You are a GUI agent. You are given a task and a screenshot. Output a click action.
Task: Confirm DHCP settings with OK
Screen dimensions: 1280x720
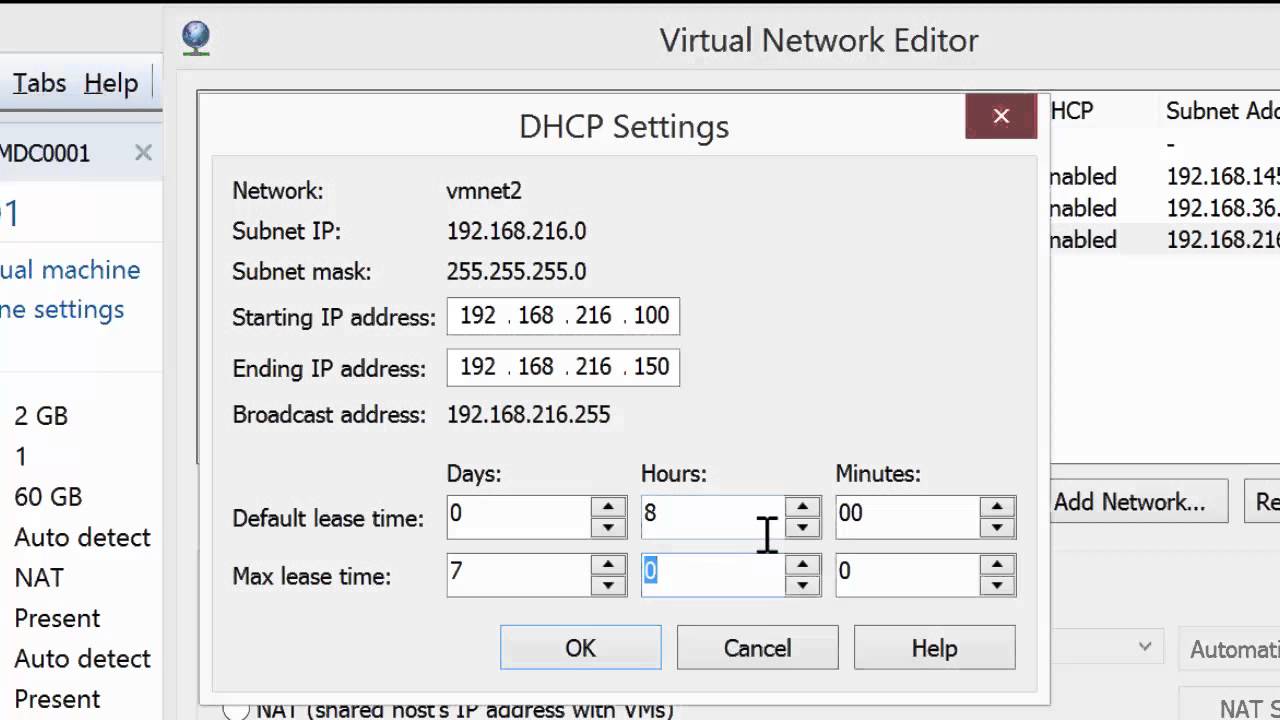tap(581, 648)
